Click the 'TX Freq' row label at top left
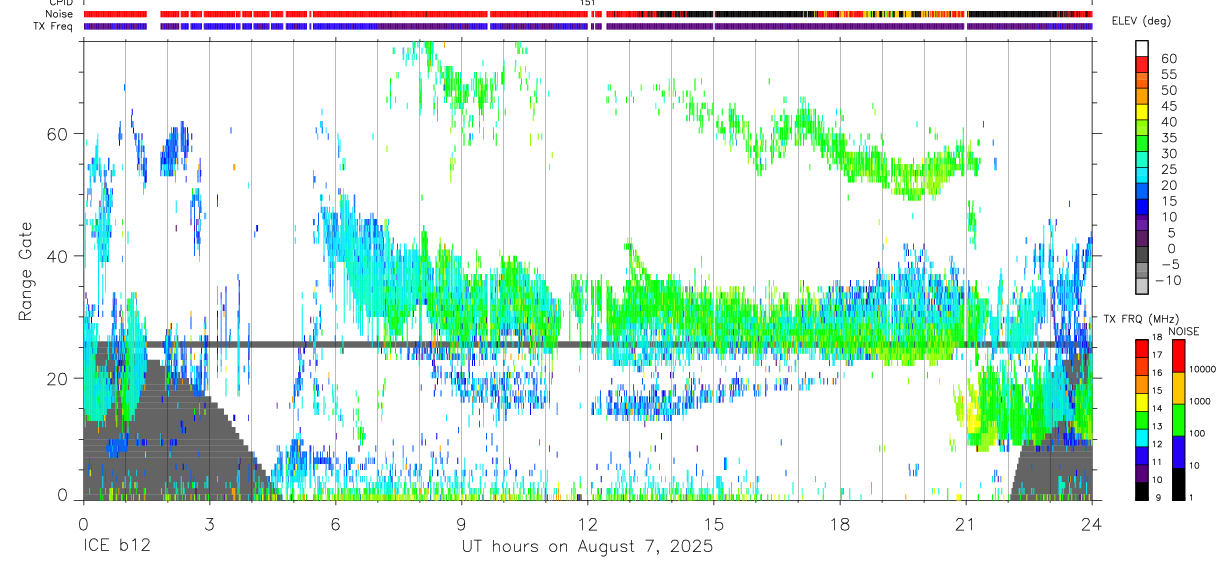 point(54,26)
